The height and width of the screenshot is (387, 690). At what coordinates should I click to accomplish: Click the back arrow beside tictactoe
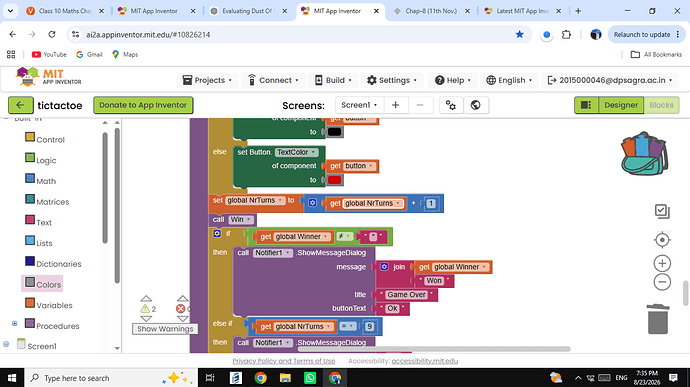coord(20,105)
